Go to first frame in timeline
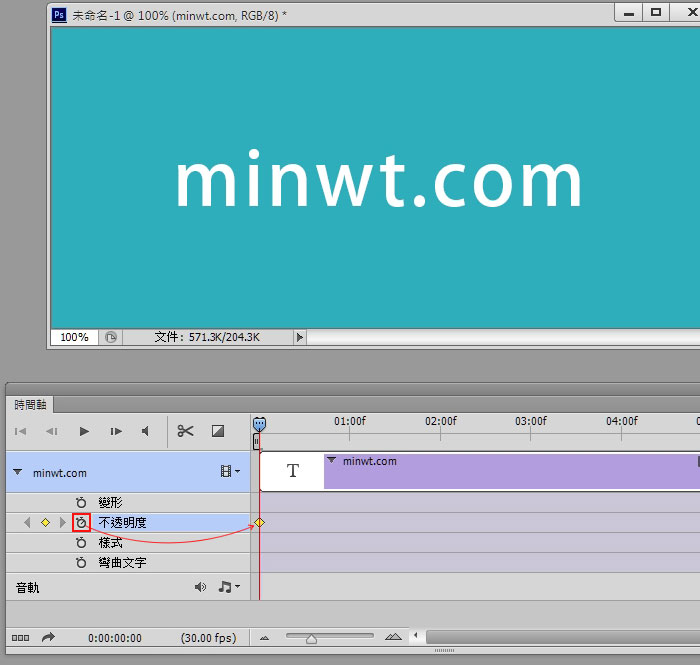The image size is (700, 665). tap(21, 431)
